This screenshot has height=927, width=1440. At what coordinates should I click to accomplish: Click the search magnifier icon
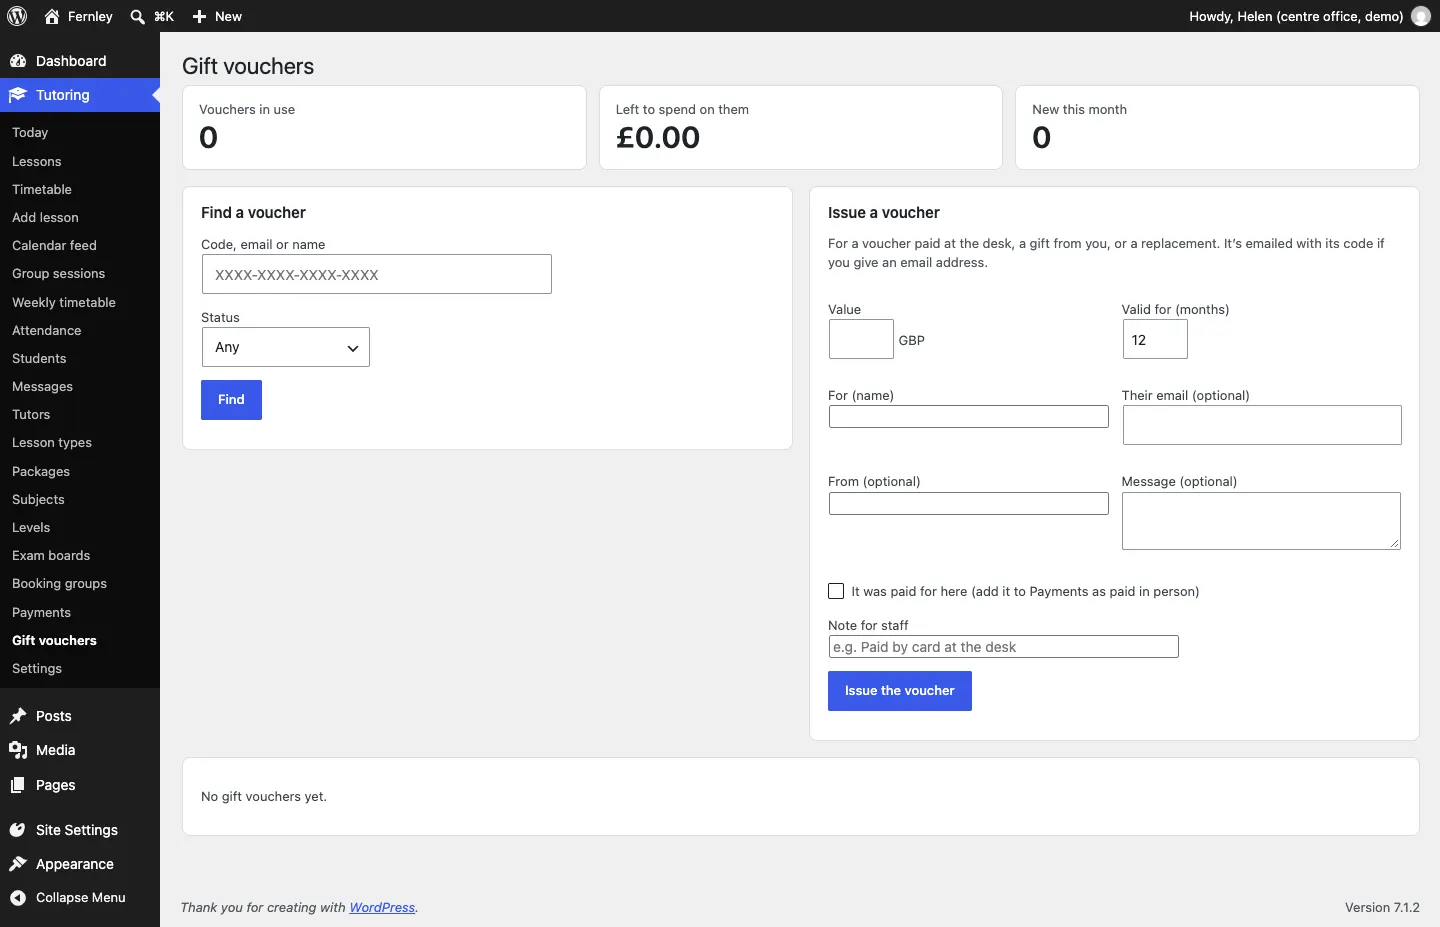(138, 16)
